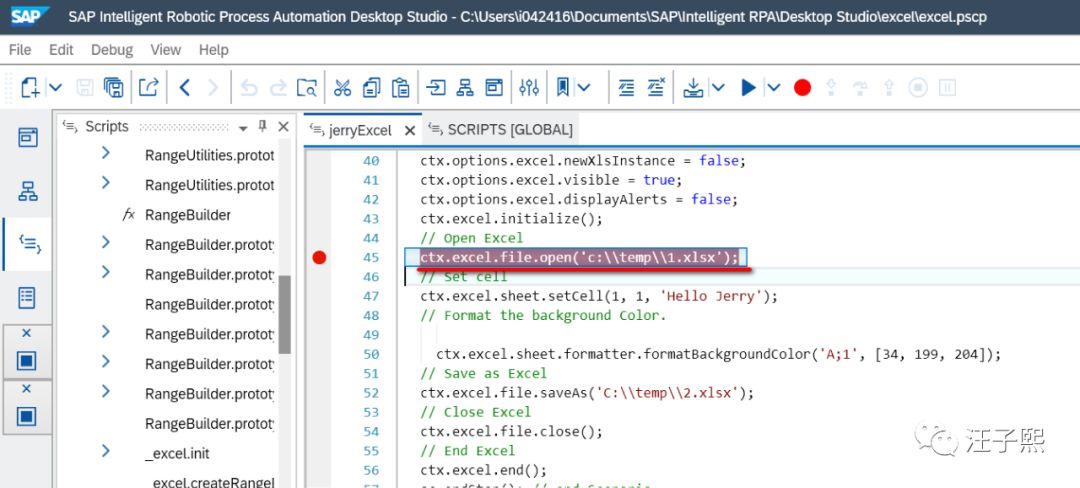The width and height of the screenshot is (1080, 488).
Task: Open the list document icon in sidebar
Action: (x=27, y=298)
